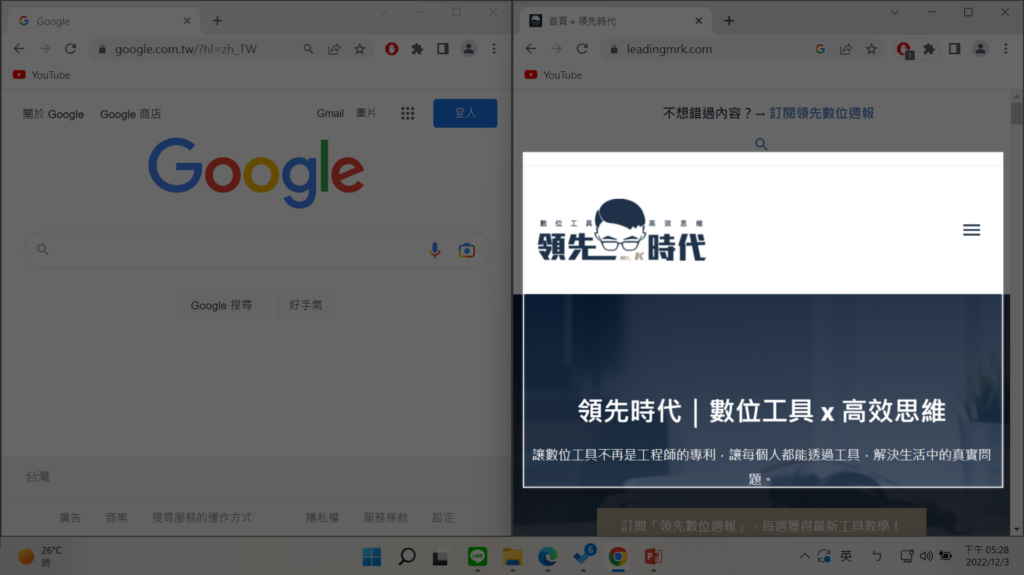The width and height of the screenshot is (1024, 575).
Task: Click the zoom magnifier icon in Google address bar
Action: click(x=308, y=49)
